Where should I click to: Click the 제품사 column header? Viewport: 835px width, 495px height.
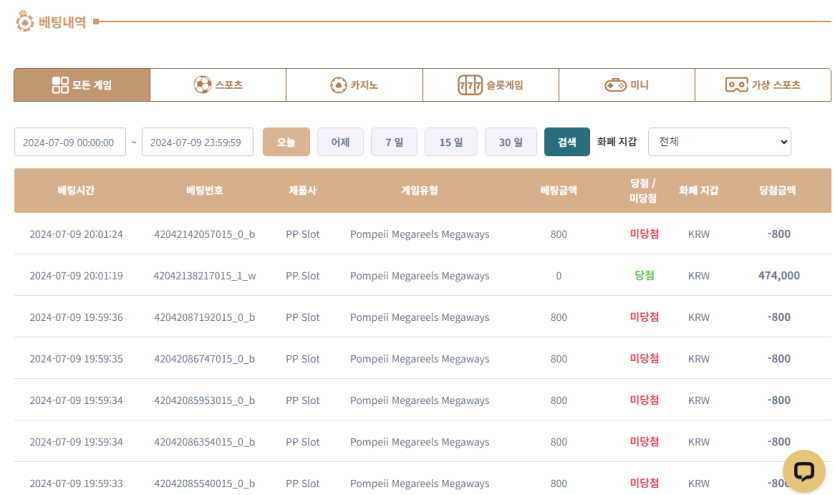pos(302,191)
